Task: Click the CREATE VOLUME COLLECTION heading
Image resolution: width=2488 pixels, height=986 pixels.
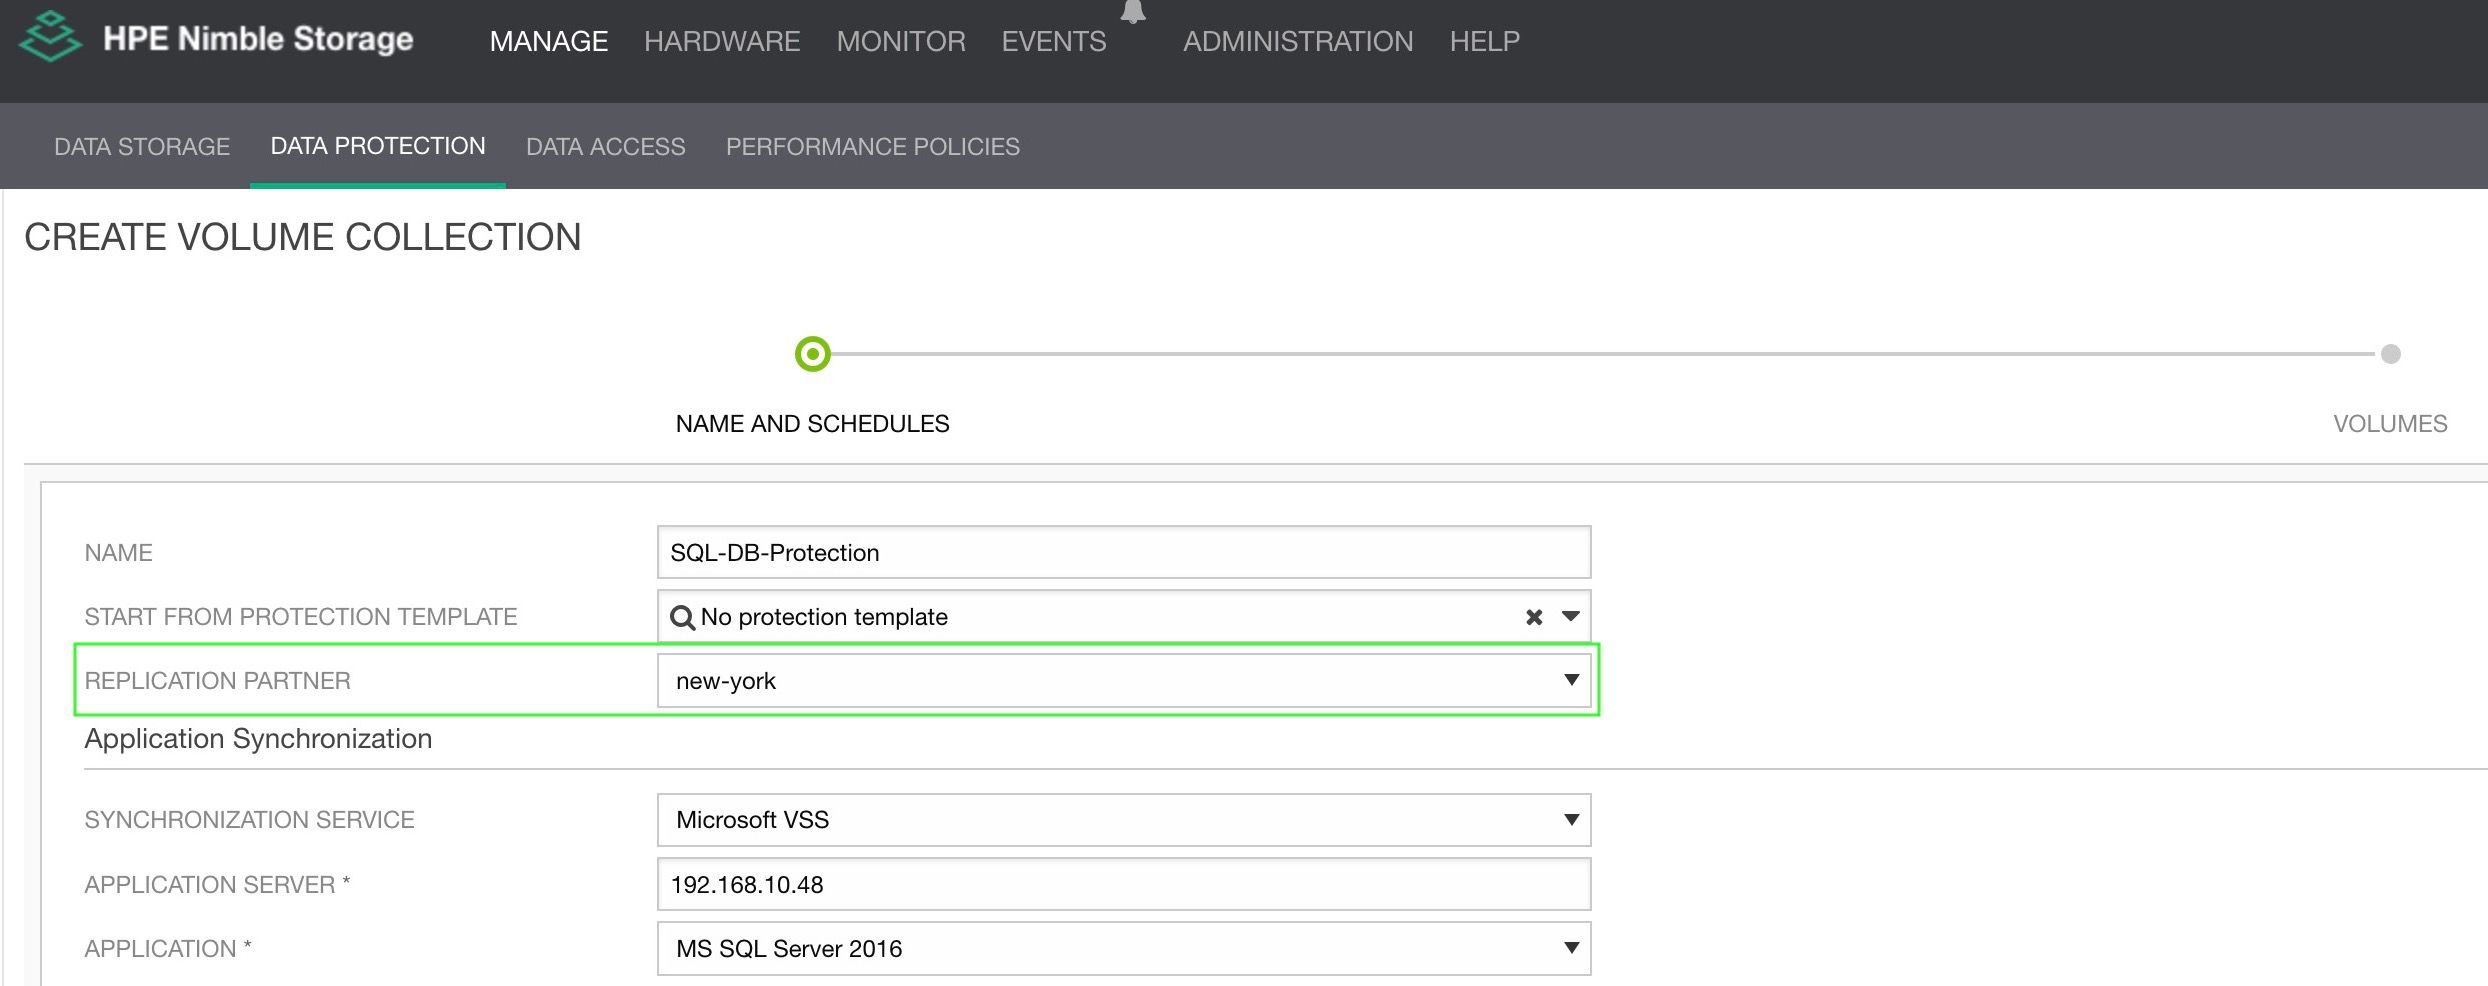Action: pos(303,237)
